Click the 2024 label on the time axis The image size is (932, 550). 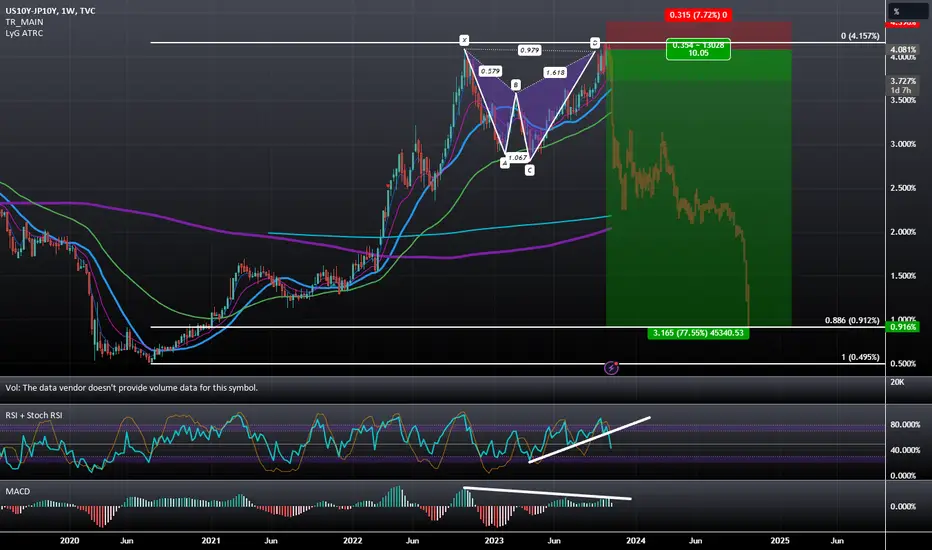[x=636, y=541]
